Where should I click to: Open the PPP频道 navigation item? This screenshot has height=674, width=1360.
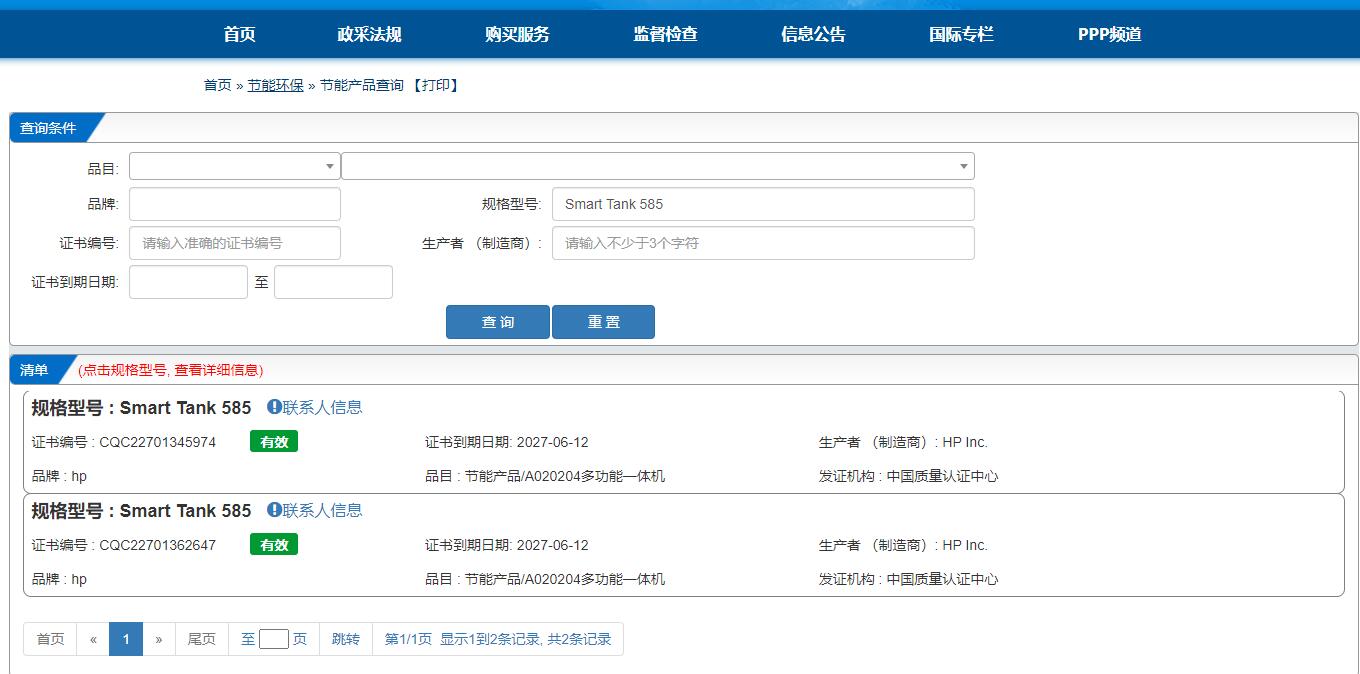(1109, 34)
